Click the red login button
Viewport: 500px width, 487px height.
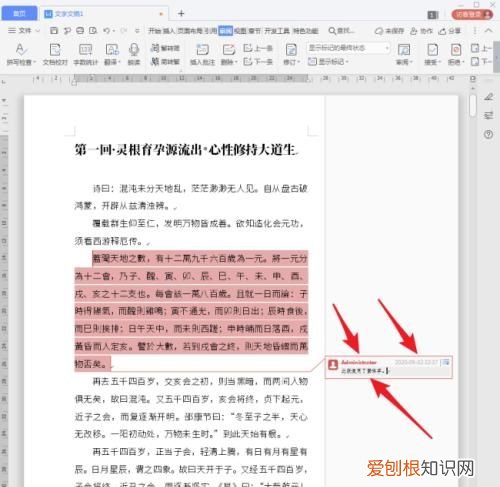pyautogui.click(x=472, y=14)
